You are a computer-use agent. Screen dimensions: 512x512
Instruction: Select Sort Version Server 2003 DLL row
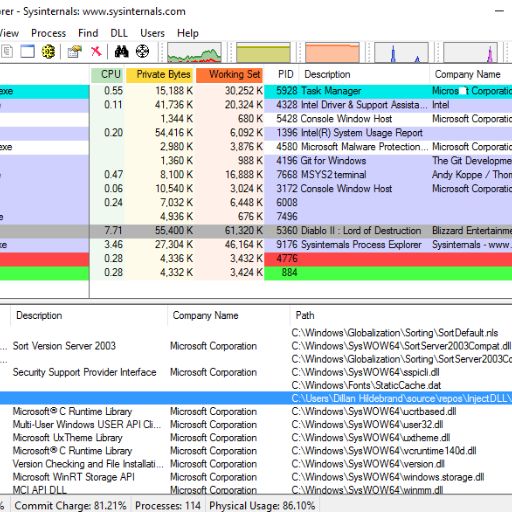[256, 346]
